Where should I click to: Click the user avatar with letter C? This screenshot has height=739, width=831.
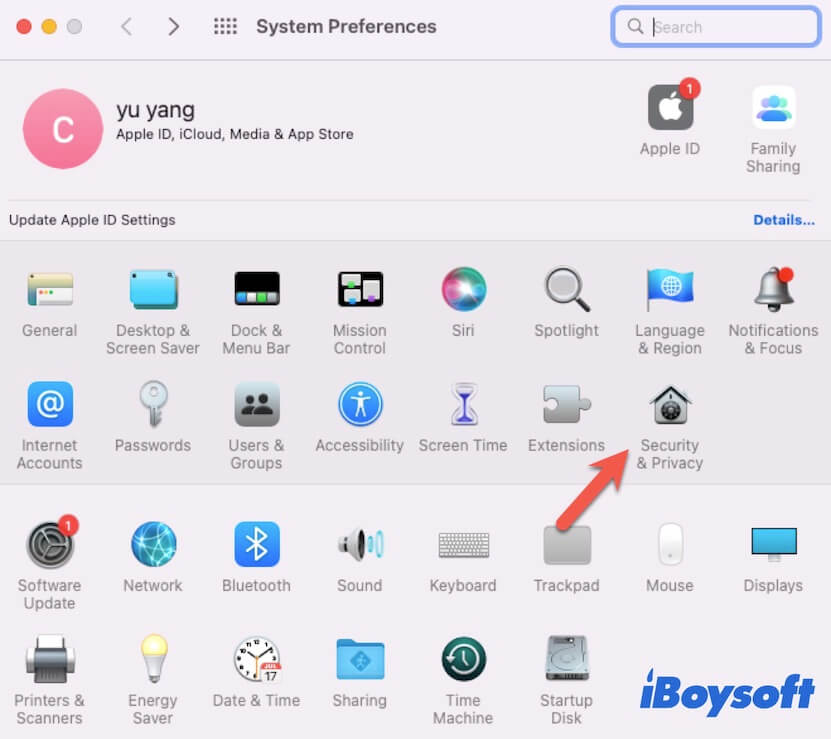point(63,129)
